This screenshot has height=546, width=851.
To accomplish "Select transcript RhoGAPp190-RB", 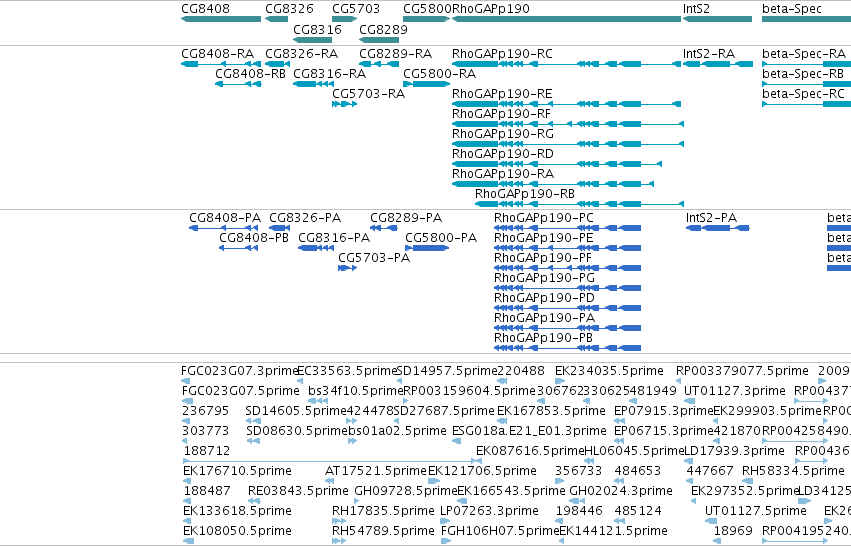I will pyautogui.click(x=579, y=204).
